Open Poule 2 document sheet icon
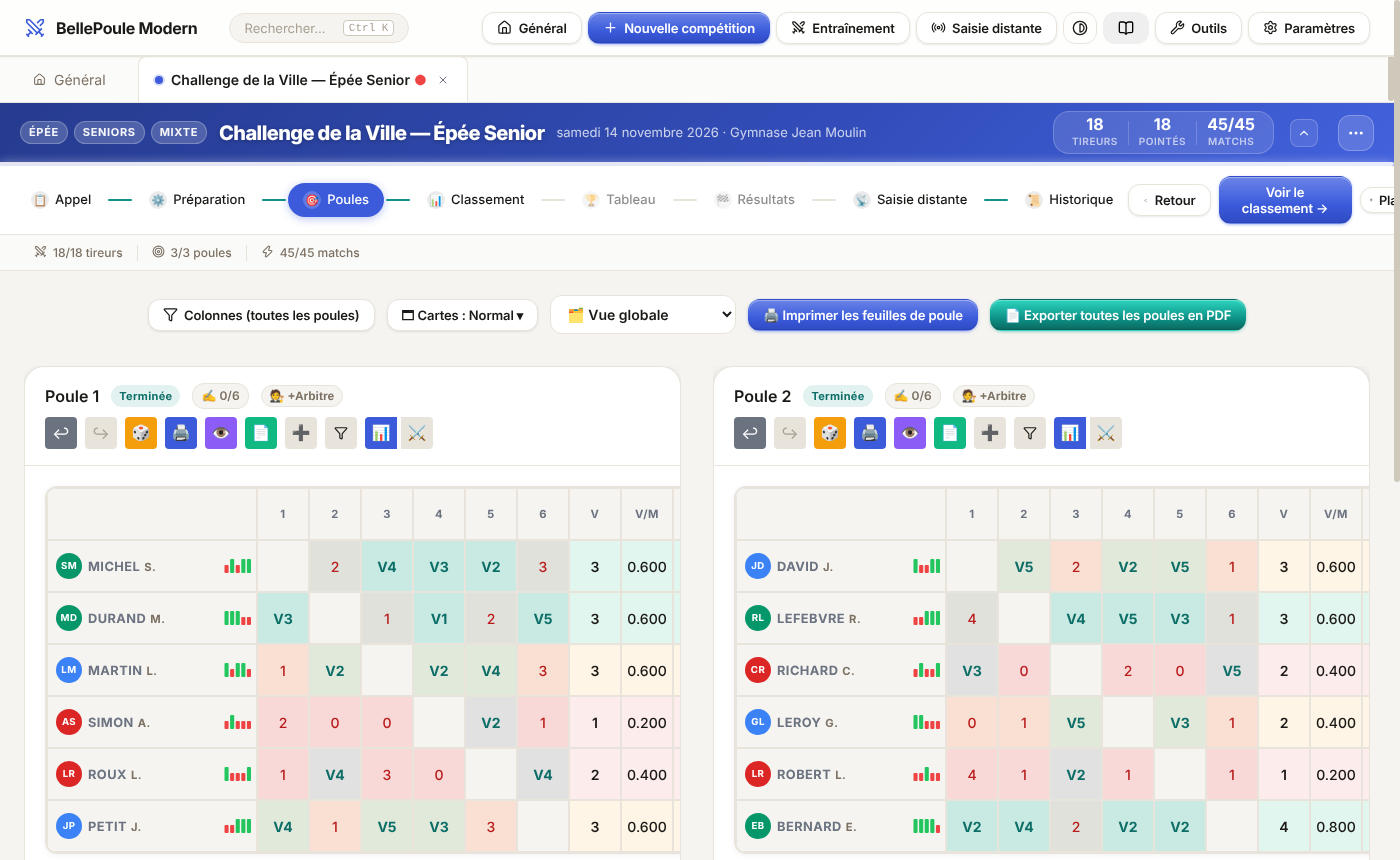The width and height of the screenshot is (1400, 860). pos(950,433)
